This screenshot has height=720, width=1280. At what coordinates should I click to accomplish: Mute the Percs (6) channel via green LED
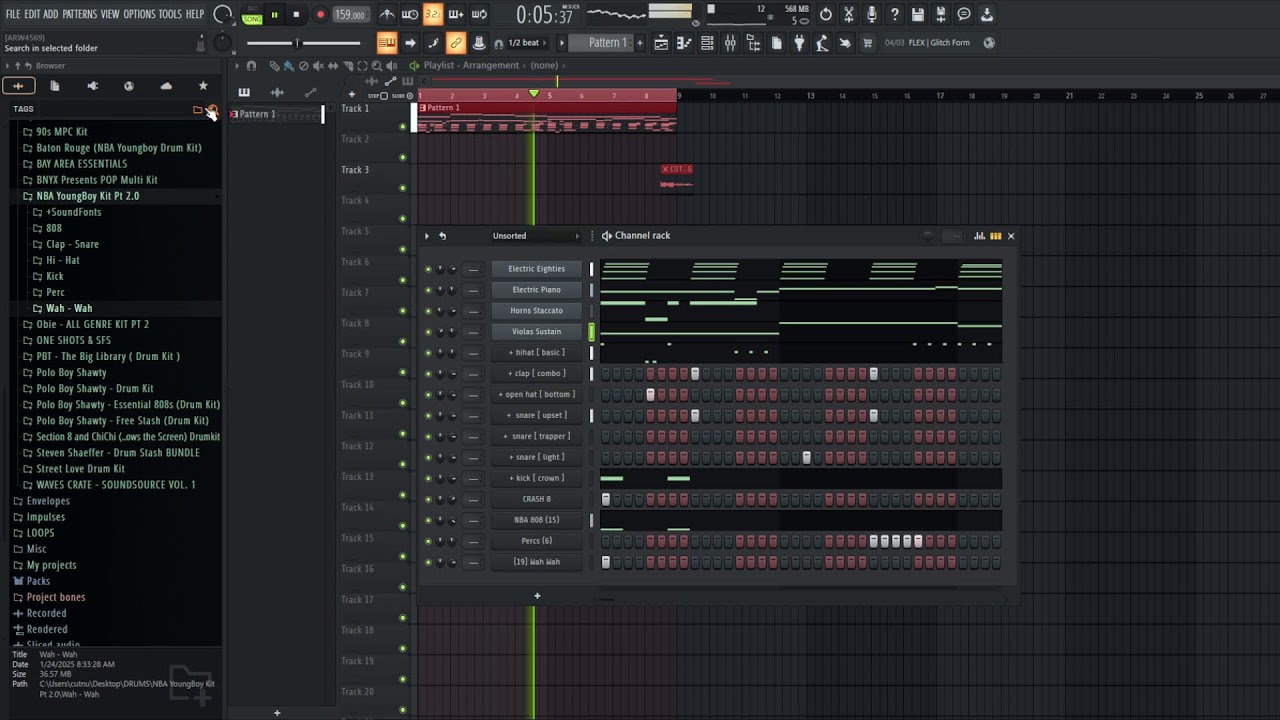[x=428, y=541]
